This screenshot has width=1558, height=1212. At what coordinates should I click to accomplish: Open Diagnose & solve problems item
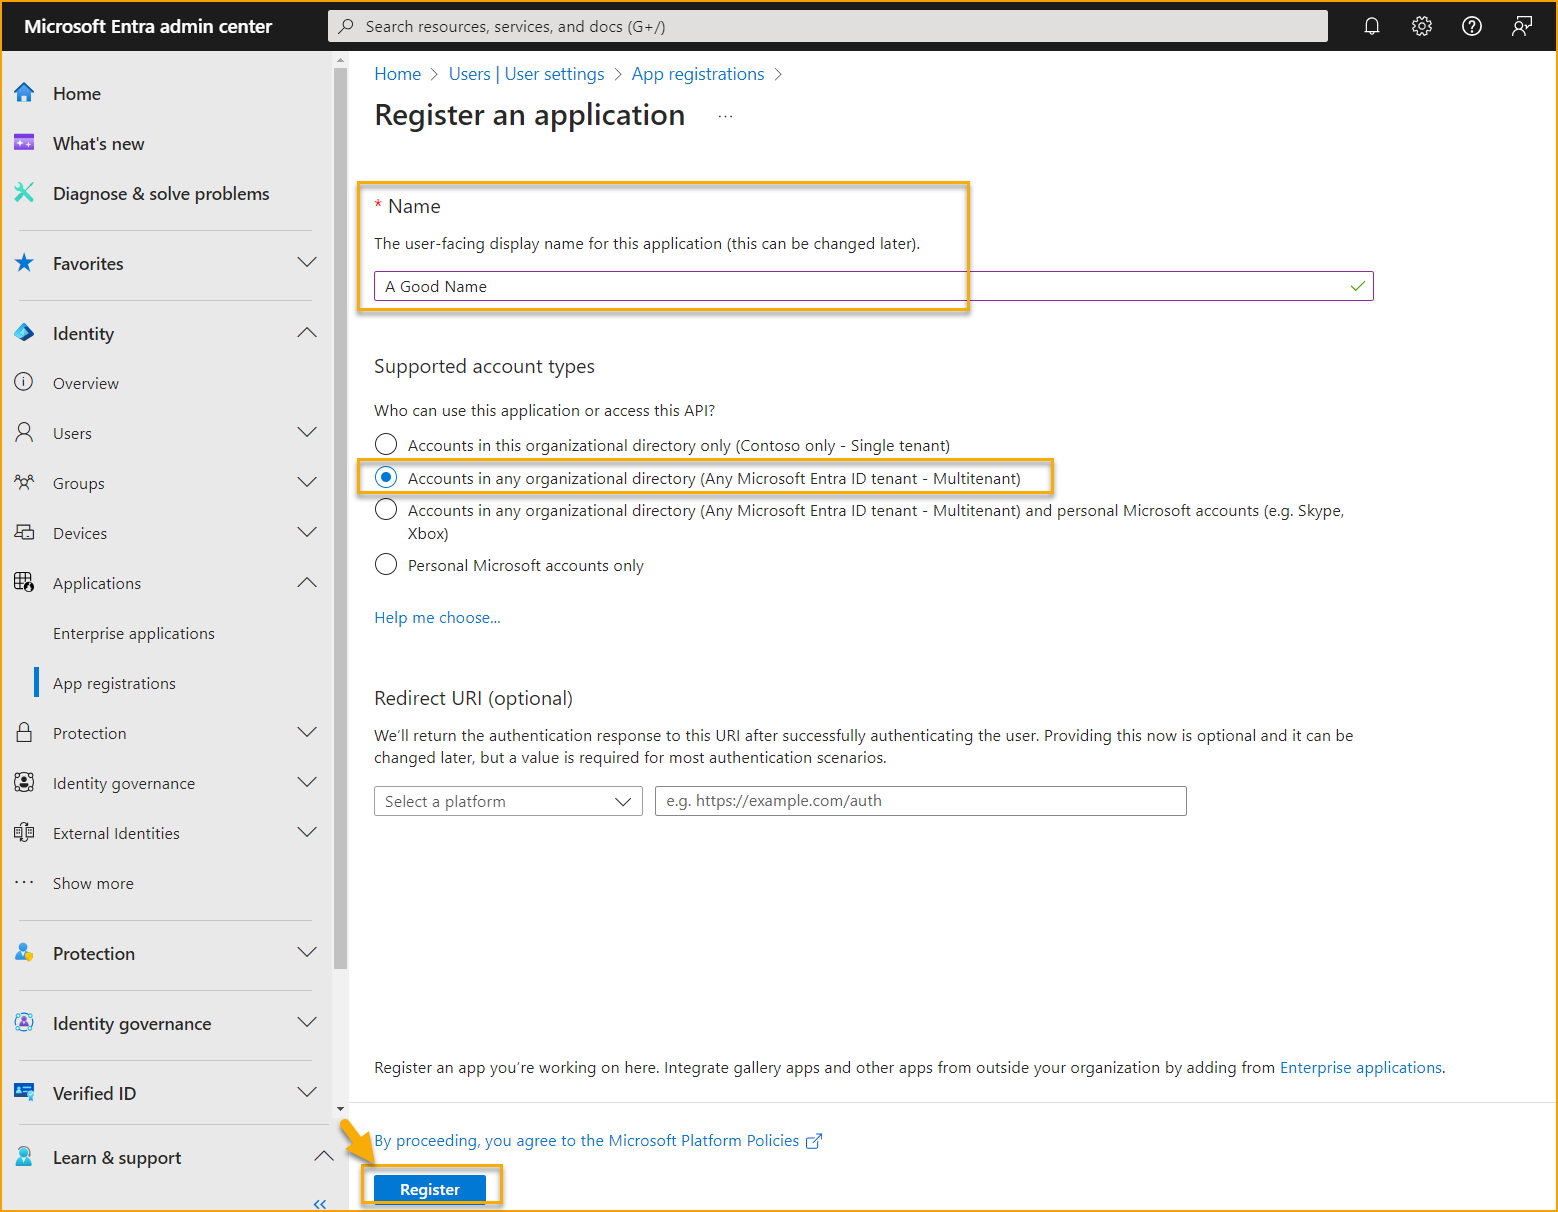[x=161, y=193]
